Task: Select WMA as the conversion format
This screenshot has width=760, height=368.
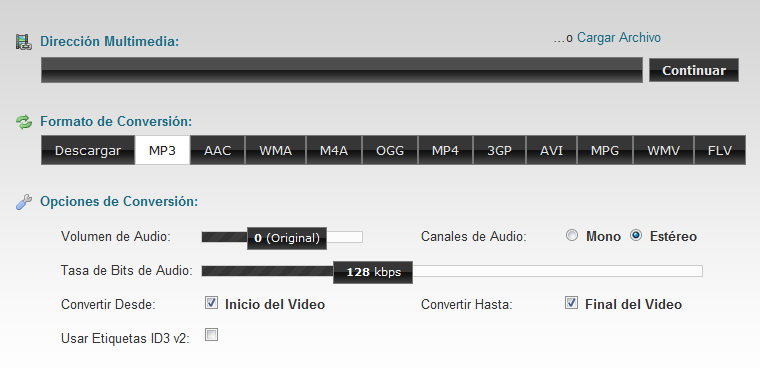Action: coord(275,150)
